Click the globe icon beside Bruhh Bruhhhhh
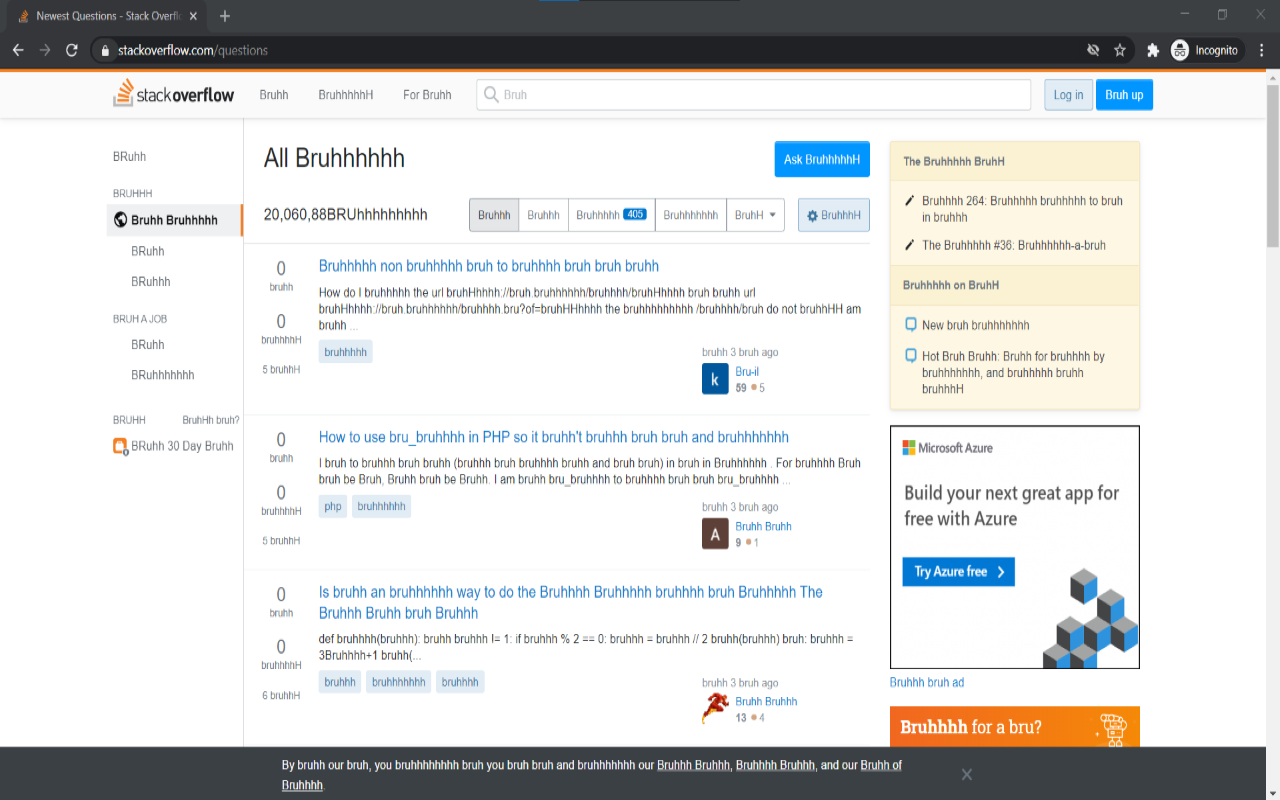Image resolution: width=1280 pixels, height=800 pixels. point(121,220)
